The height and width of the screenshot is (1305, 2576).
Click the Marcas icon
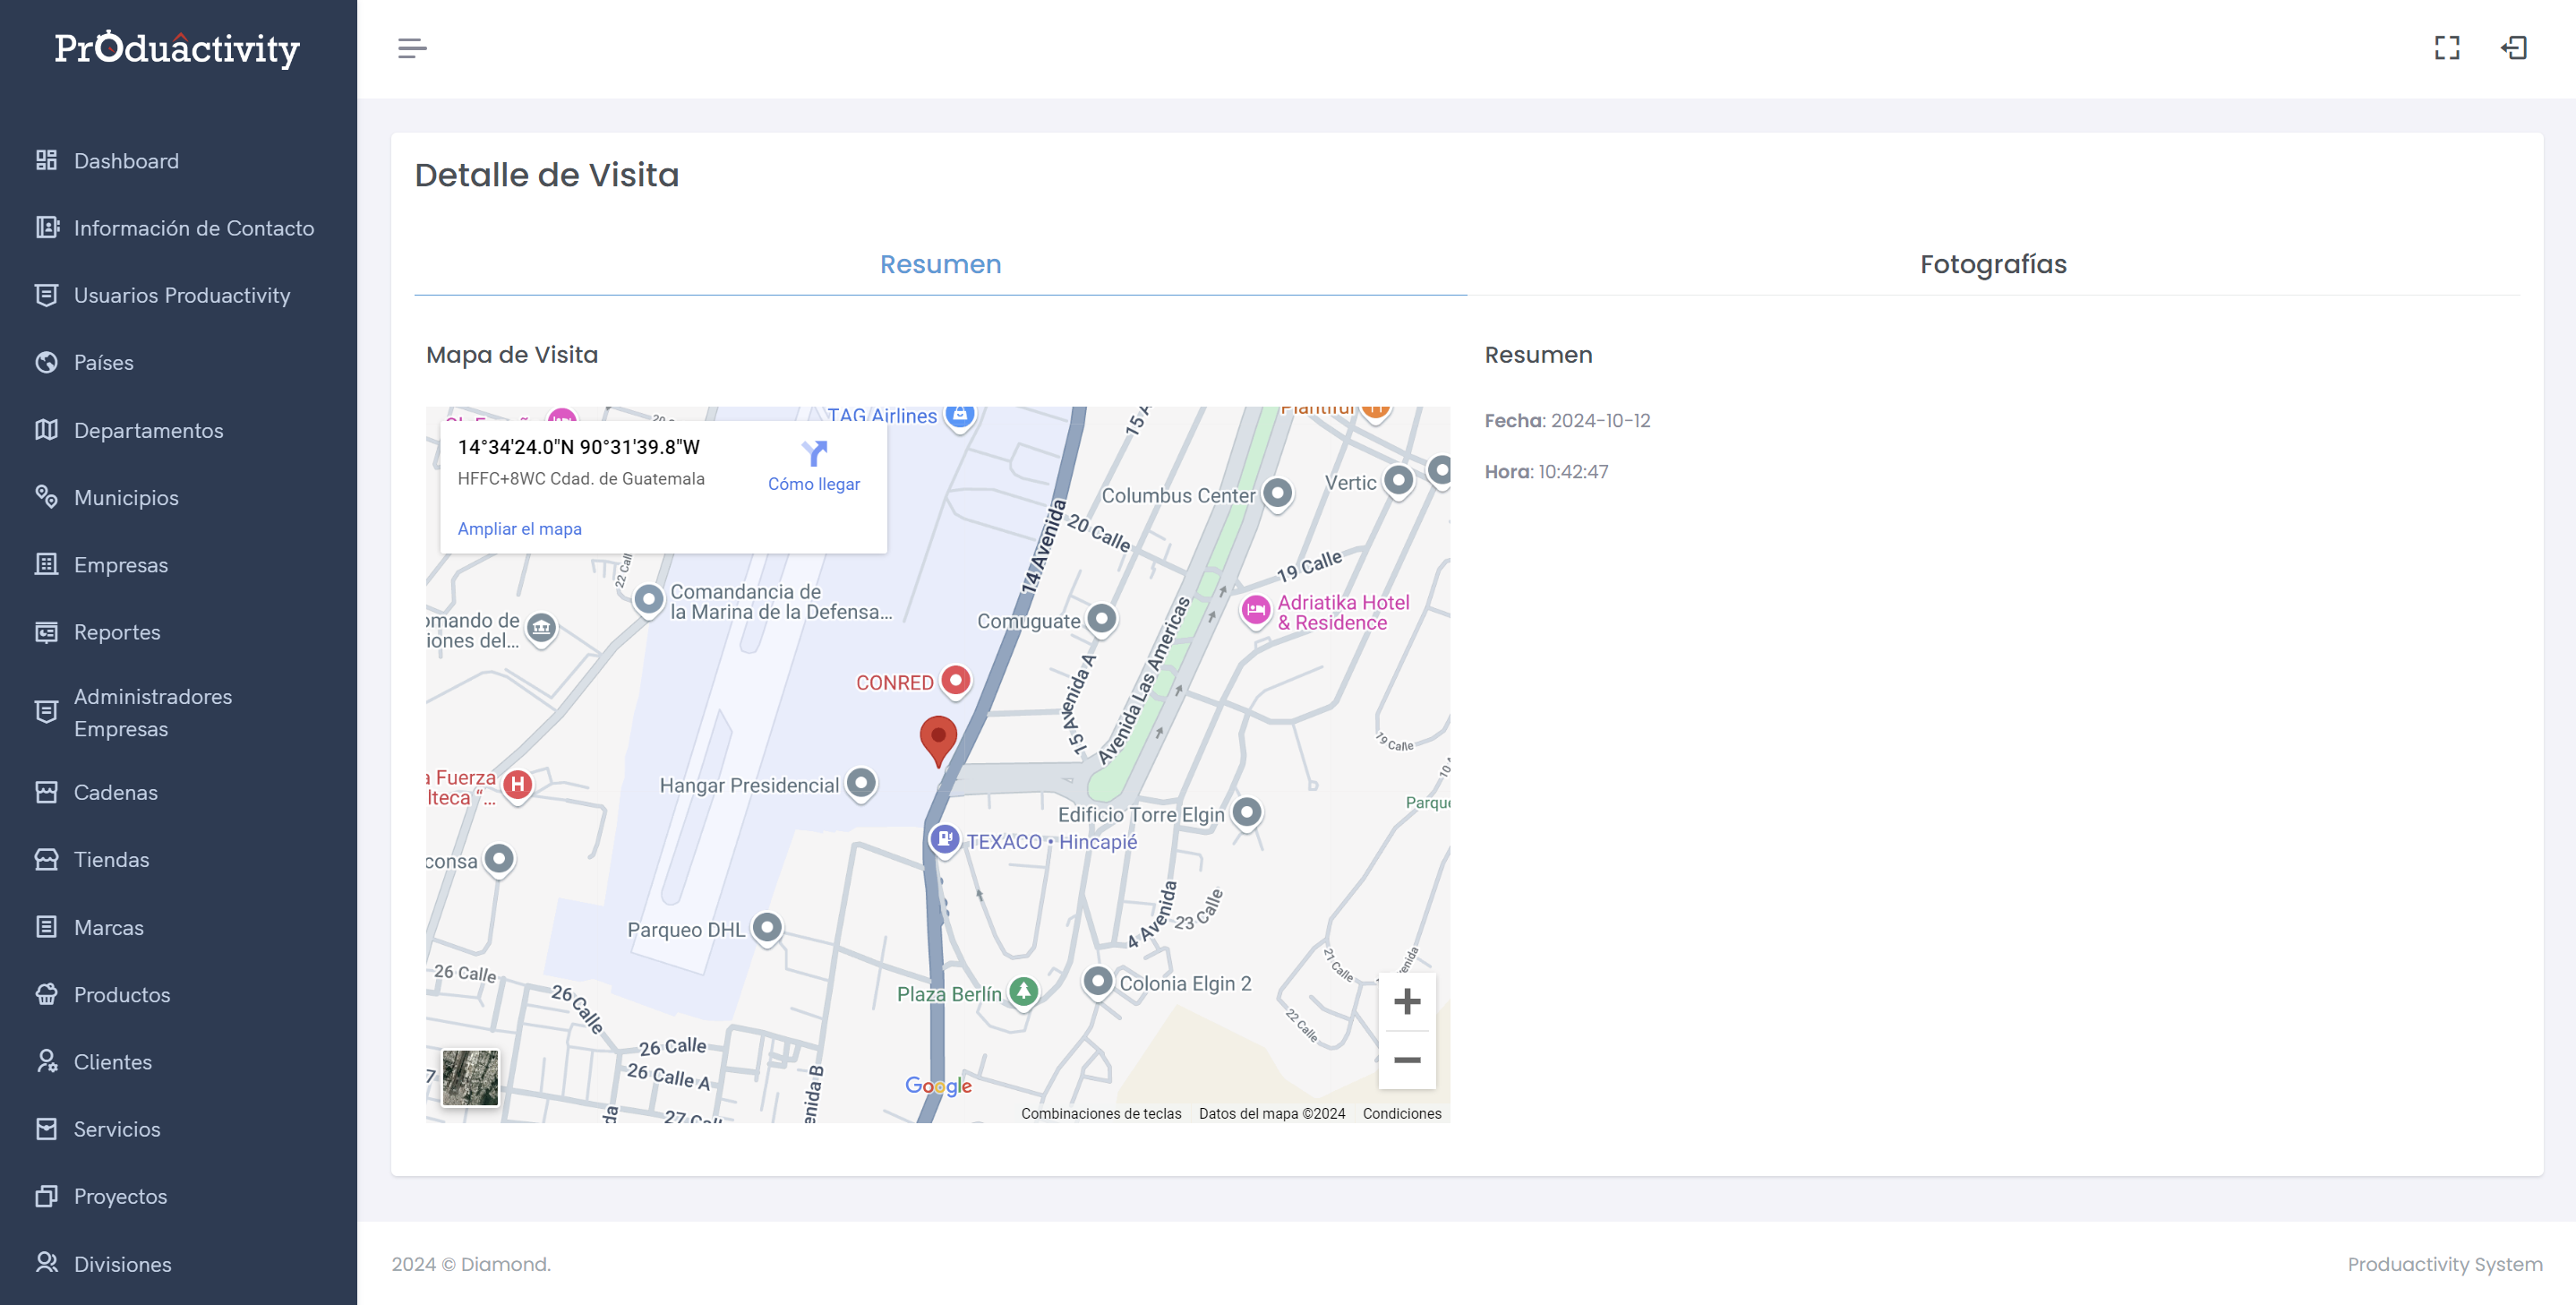46,927
